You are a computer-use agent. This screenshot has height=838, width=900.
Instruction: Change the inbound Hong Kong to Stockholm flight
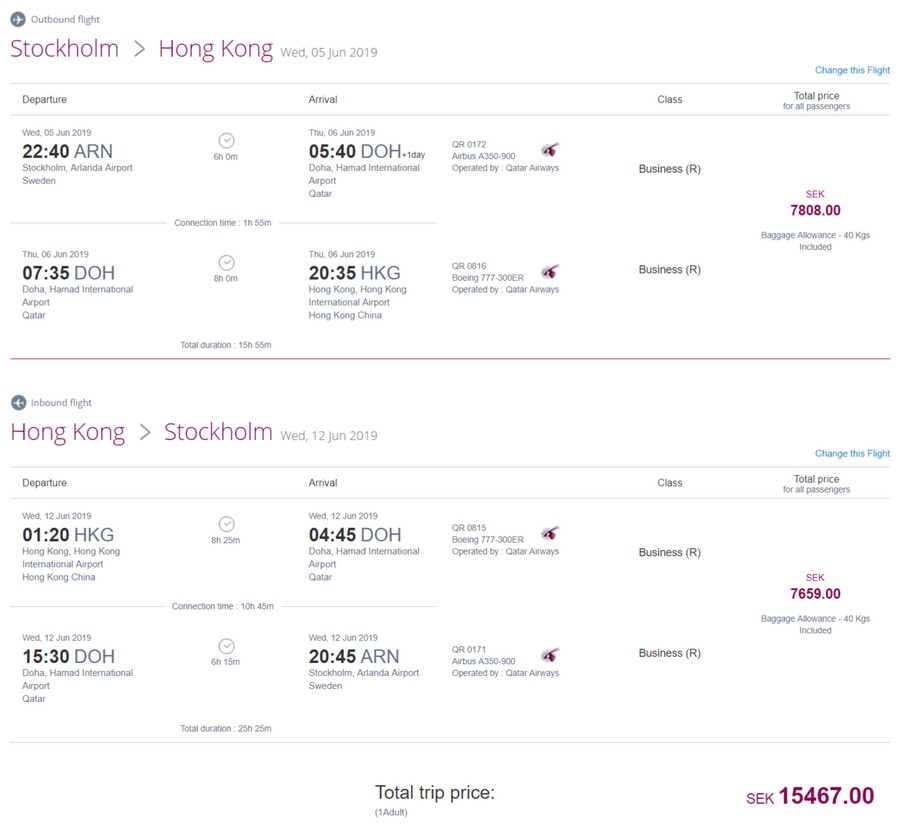852,453
